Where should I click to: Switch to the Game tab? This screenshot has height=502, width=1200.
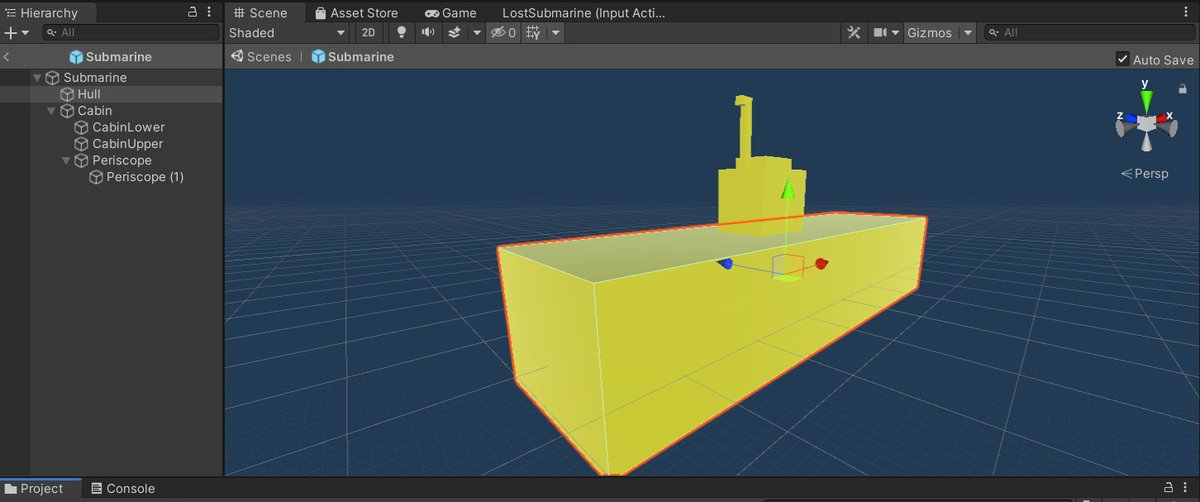coord(450,13)
